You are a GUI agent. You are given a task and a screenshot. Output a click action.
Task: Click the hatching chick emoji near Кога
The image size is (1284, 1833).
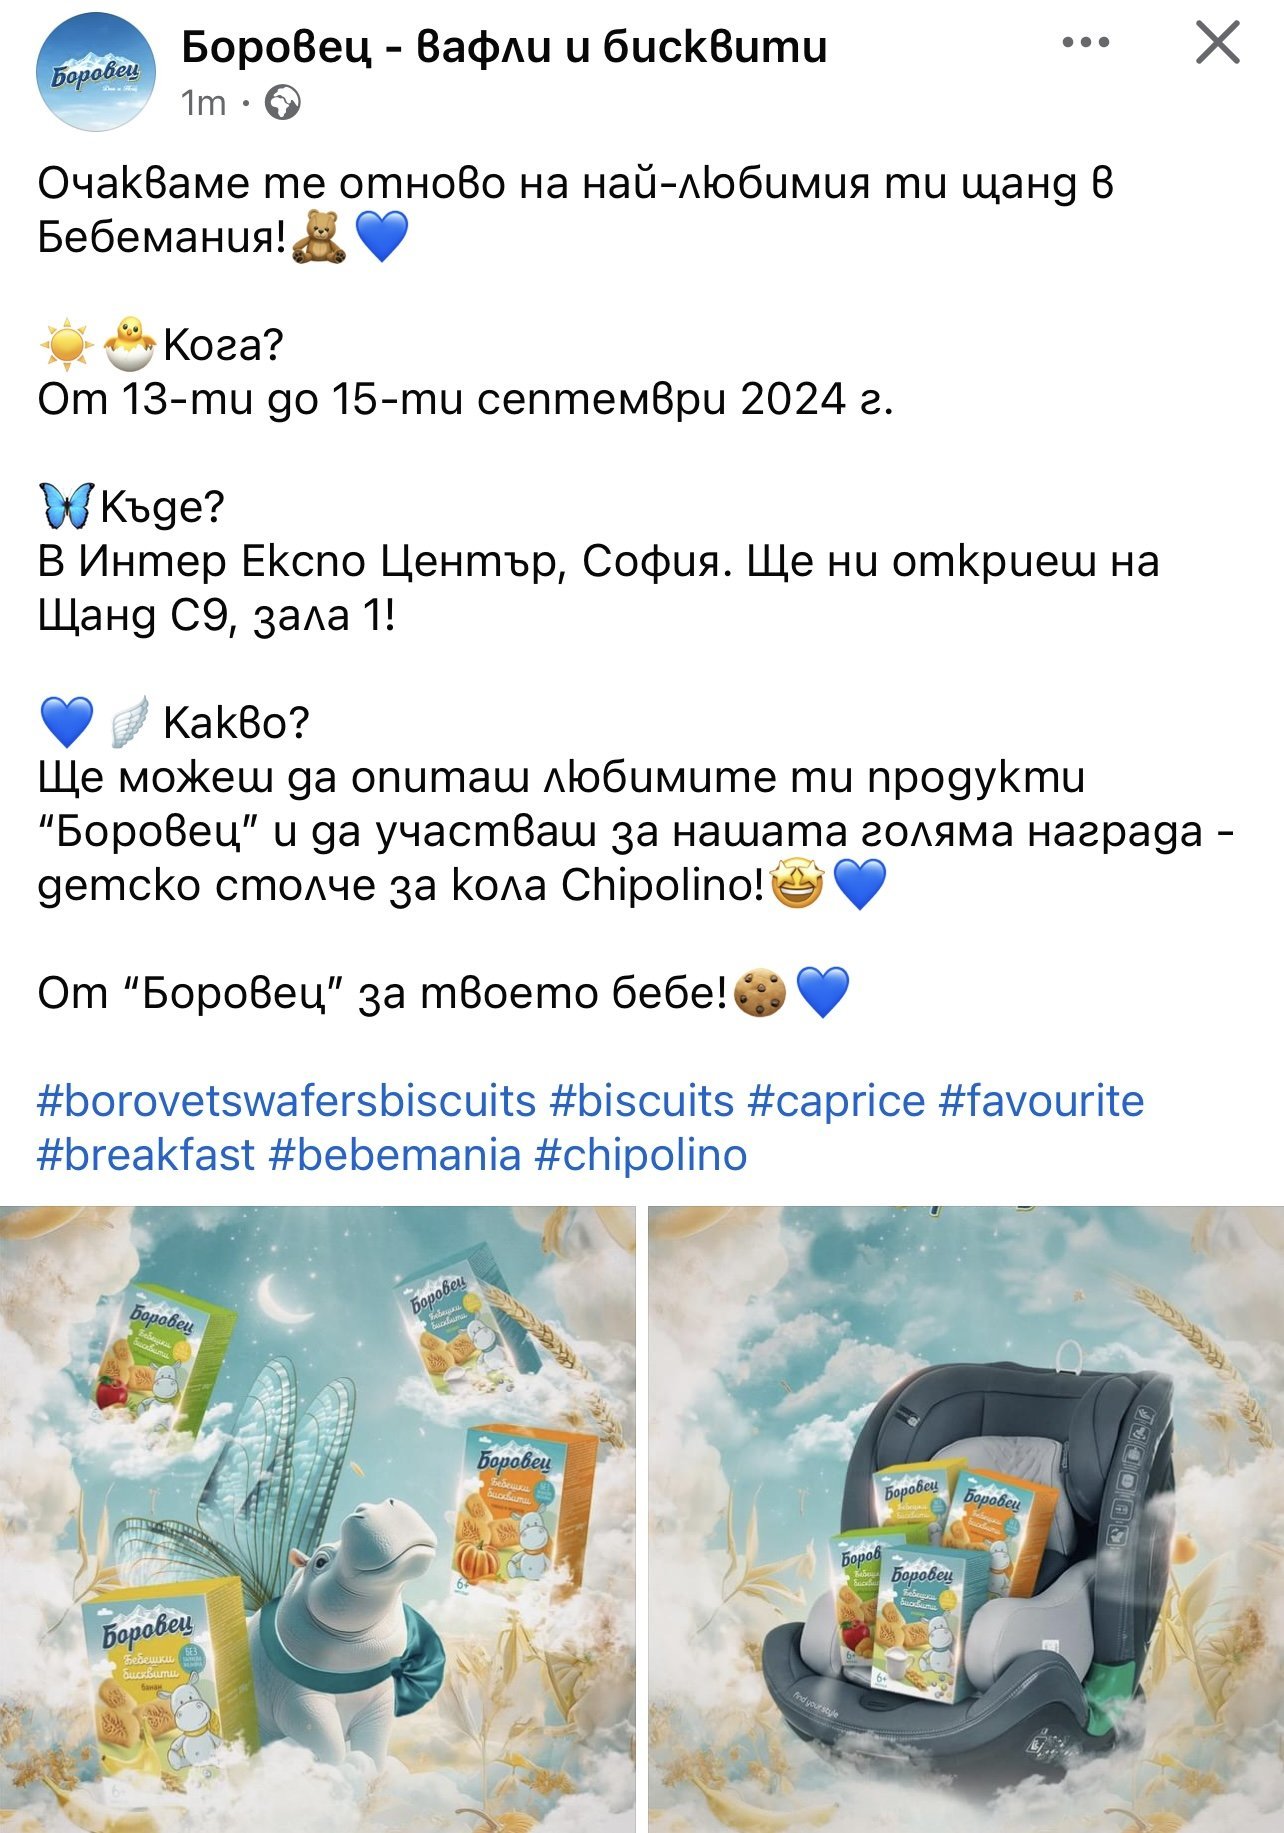[131, 345]
